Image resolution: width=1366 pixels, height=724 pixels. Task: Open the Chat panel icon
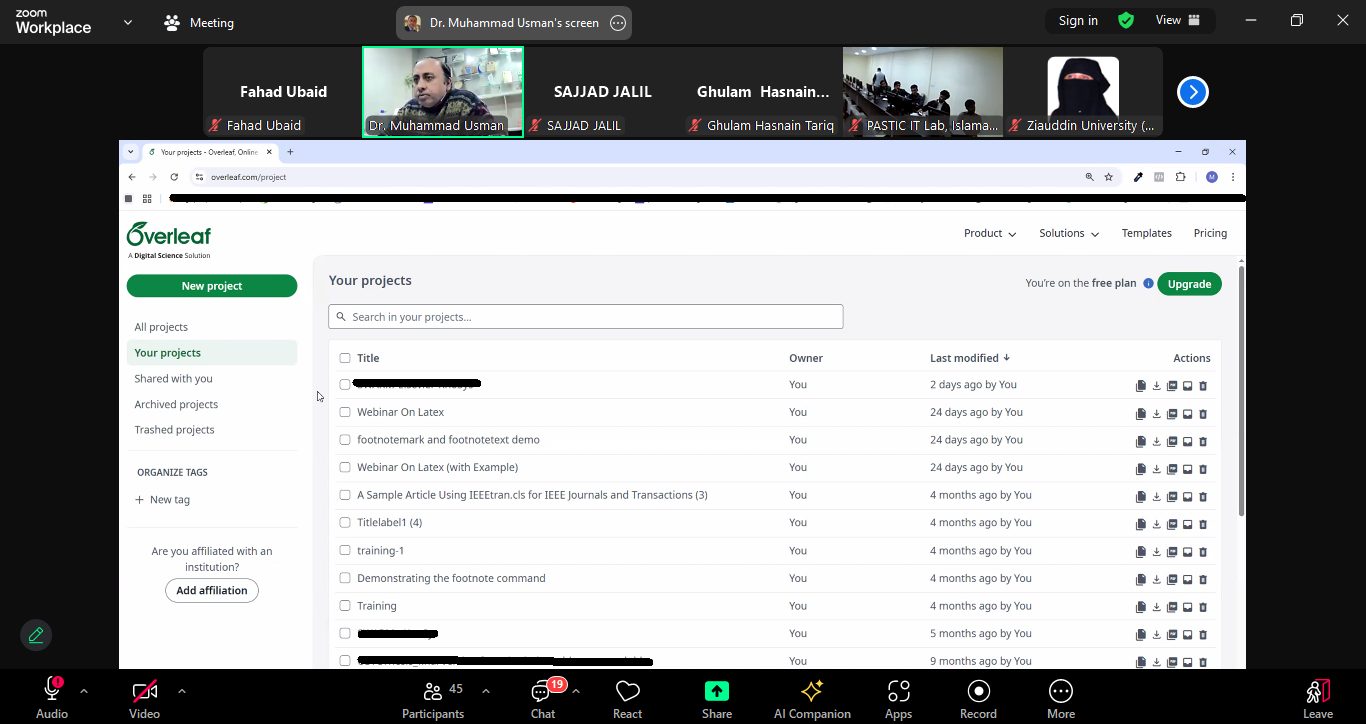tap(542, 692)
